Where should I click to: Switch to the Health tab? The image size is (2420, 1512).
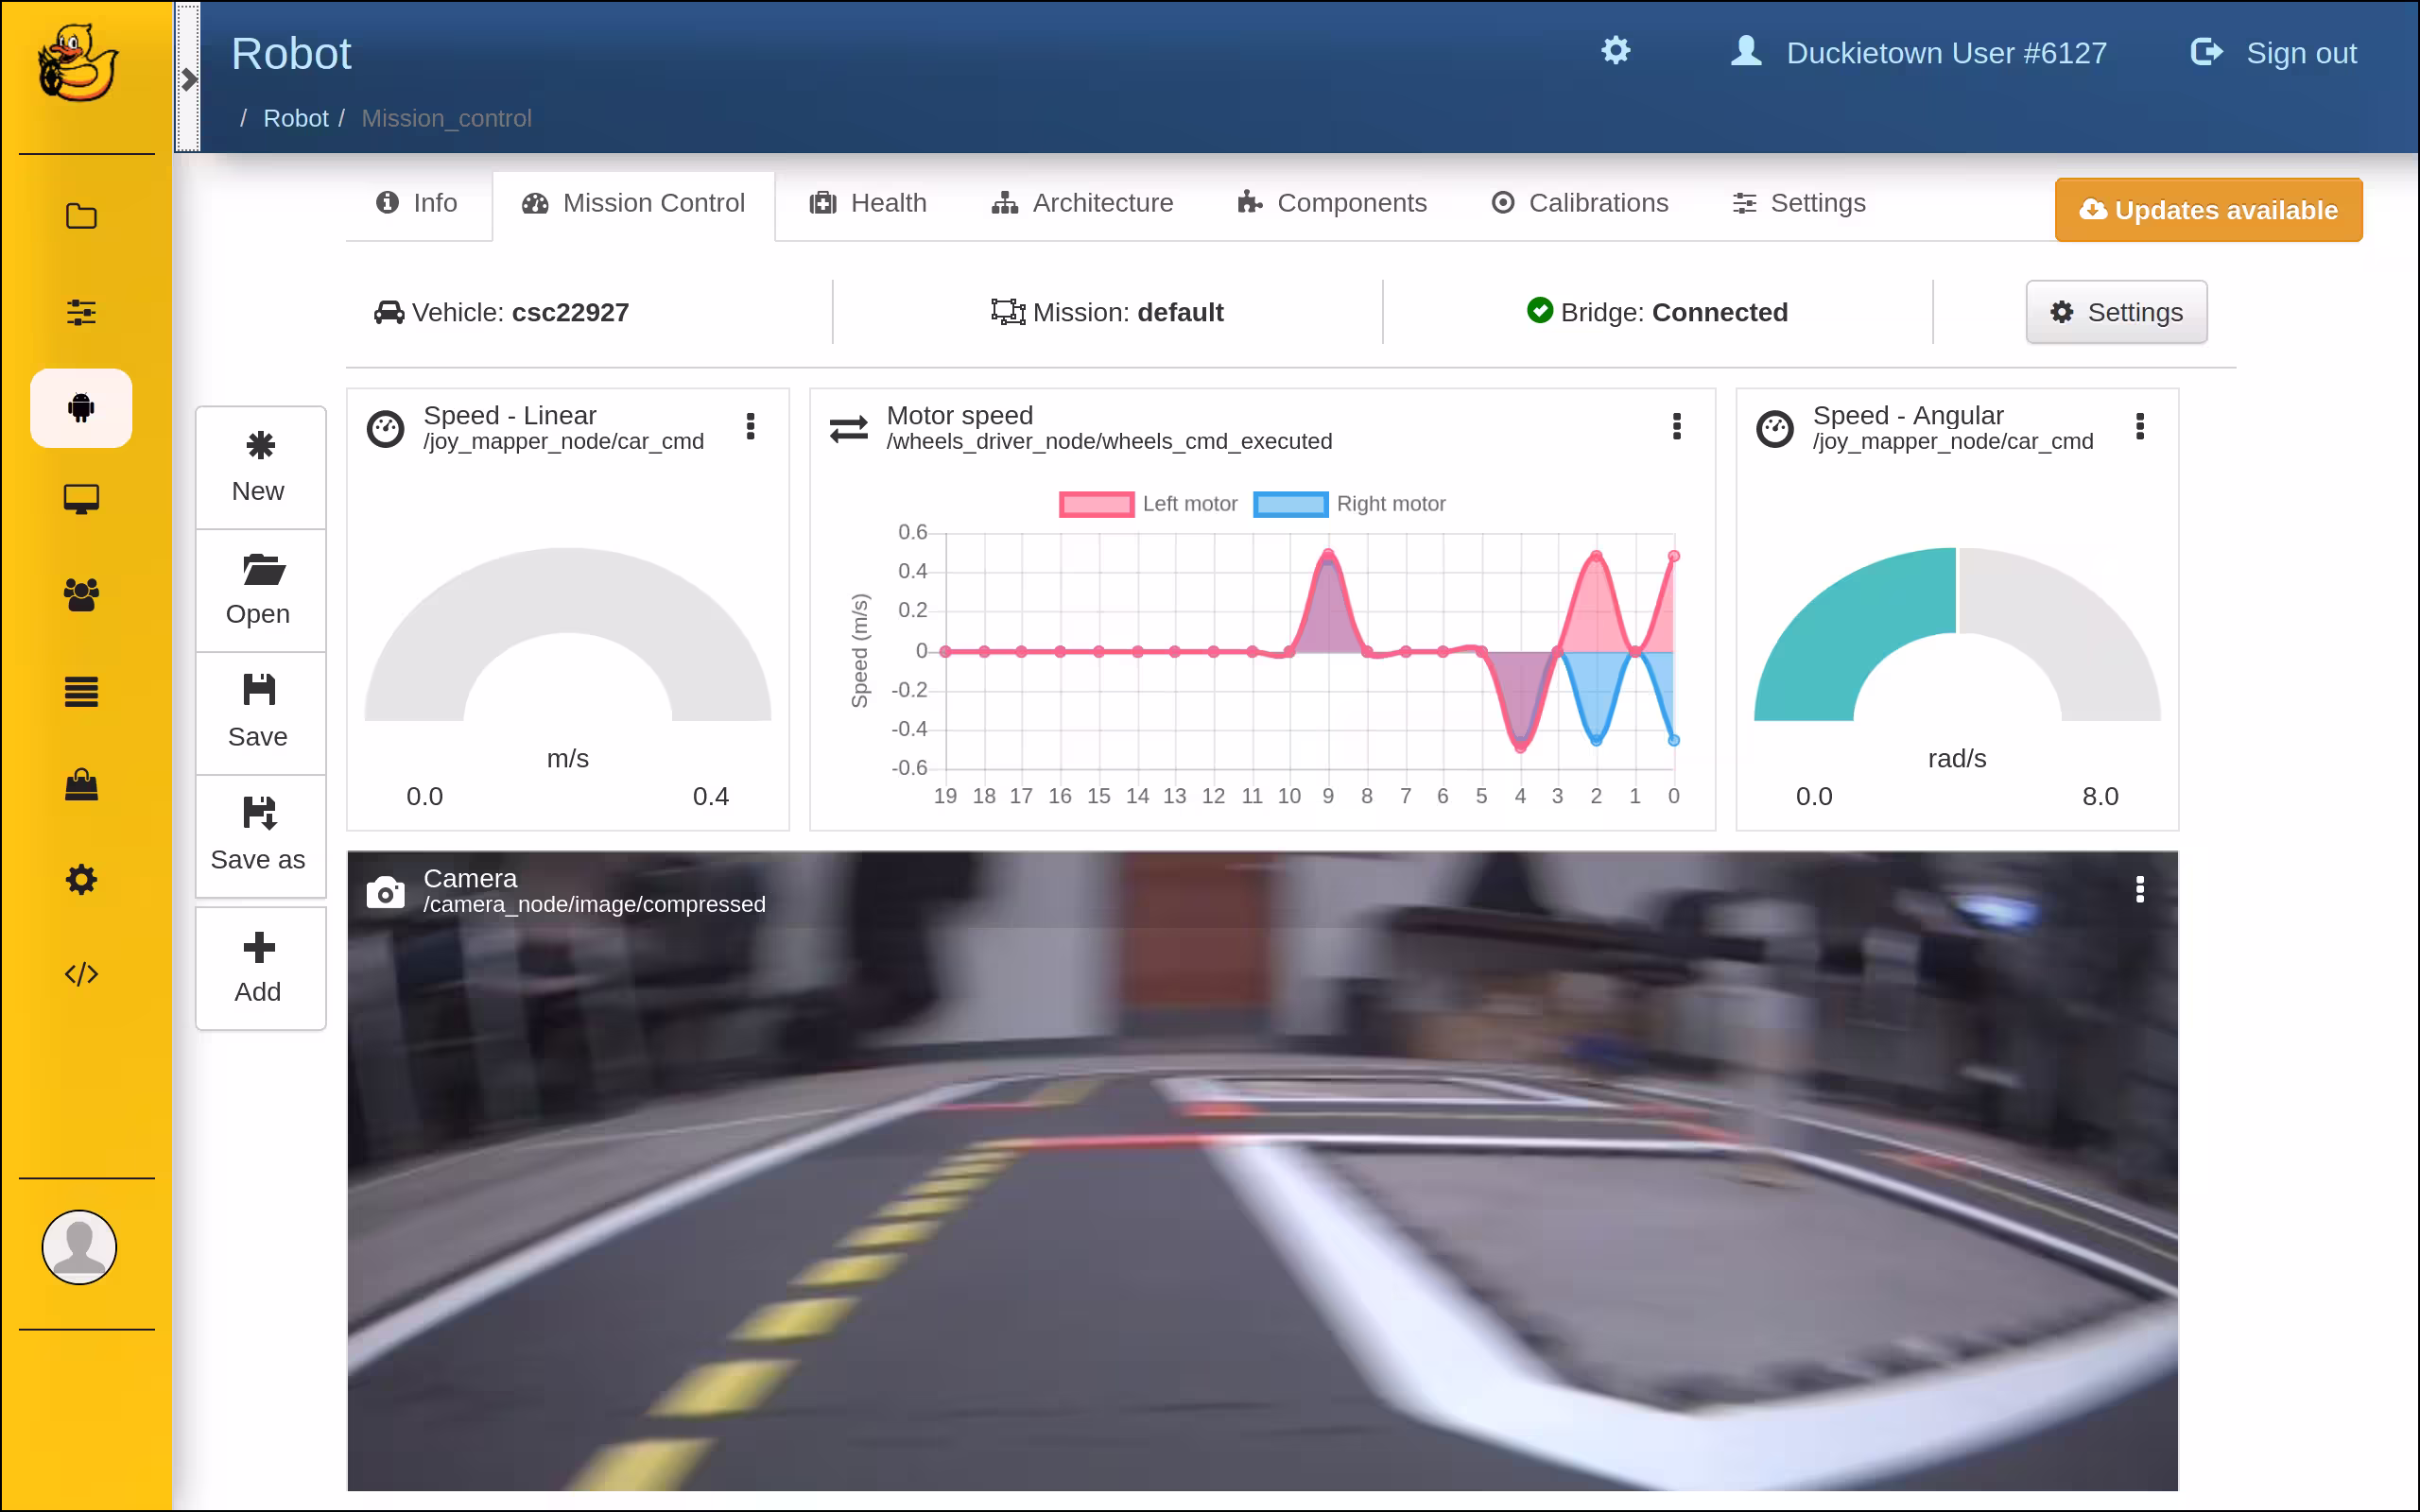pos(867,203)
